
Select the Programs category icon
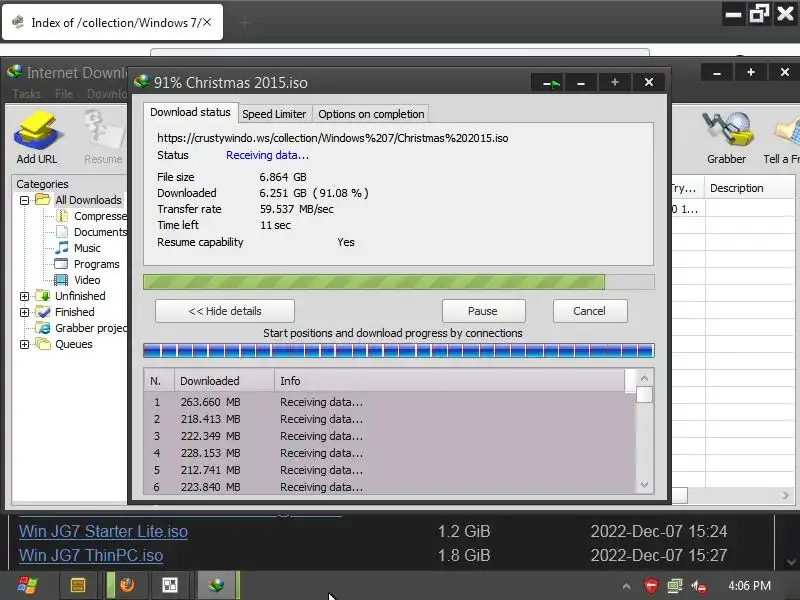pyautogui.click(x=61, y=264)
